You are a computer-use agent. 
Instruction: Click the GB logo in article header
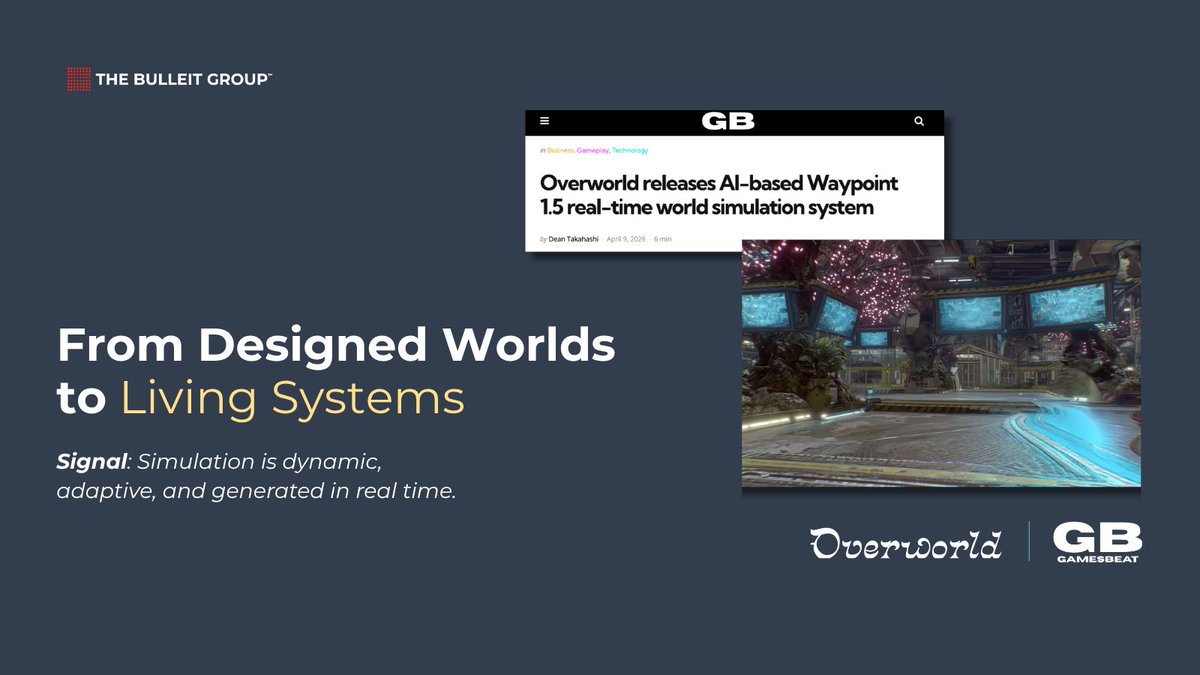tap(728, 122)
